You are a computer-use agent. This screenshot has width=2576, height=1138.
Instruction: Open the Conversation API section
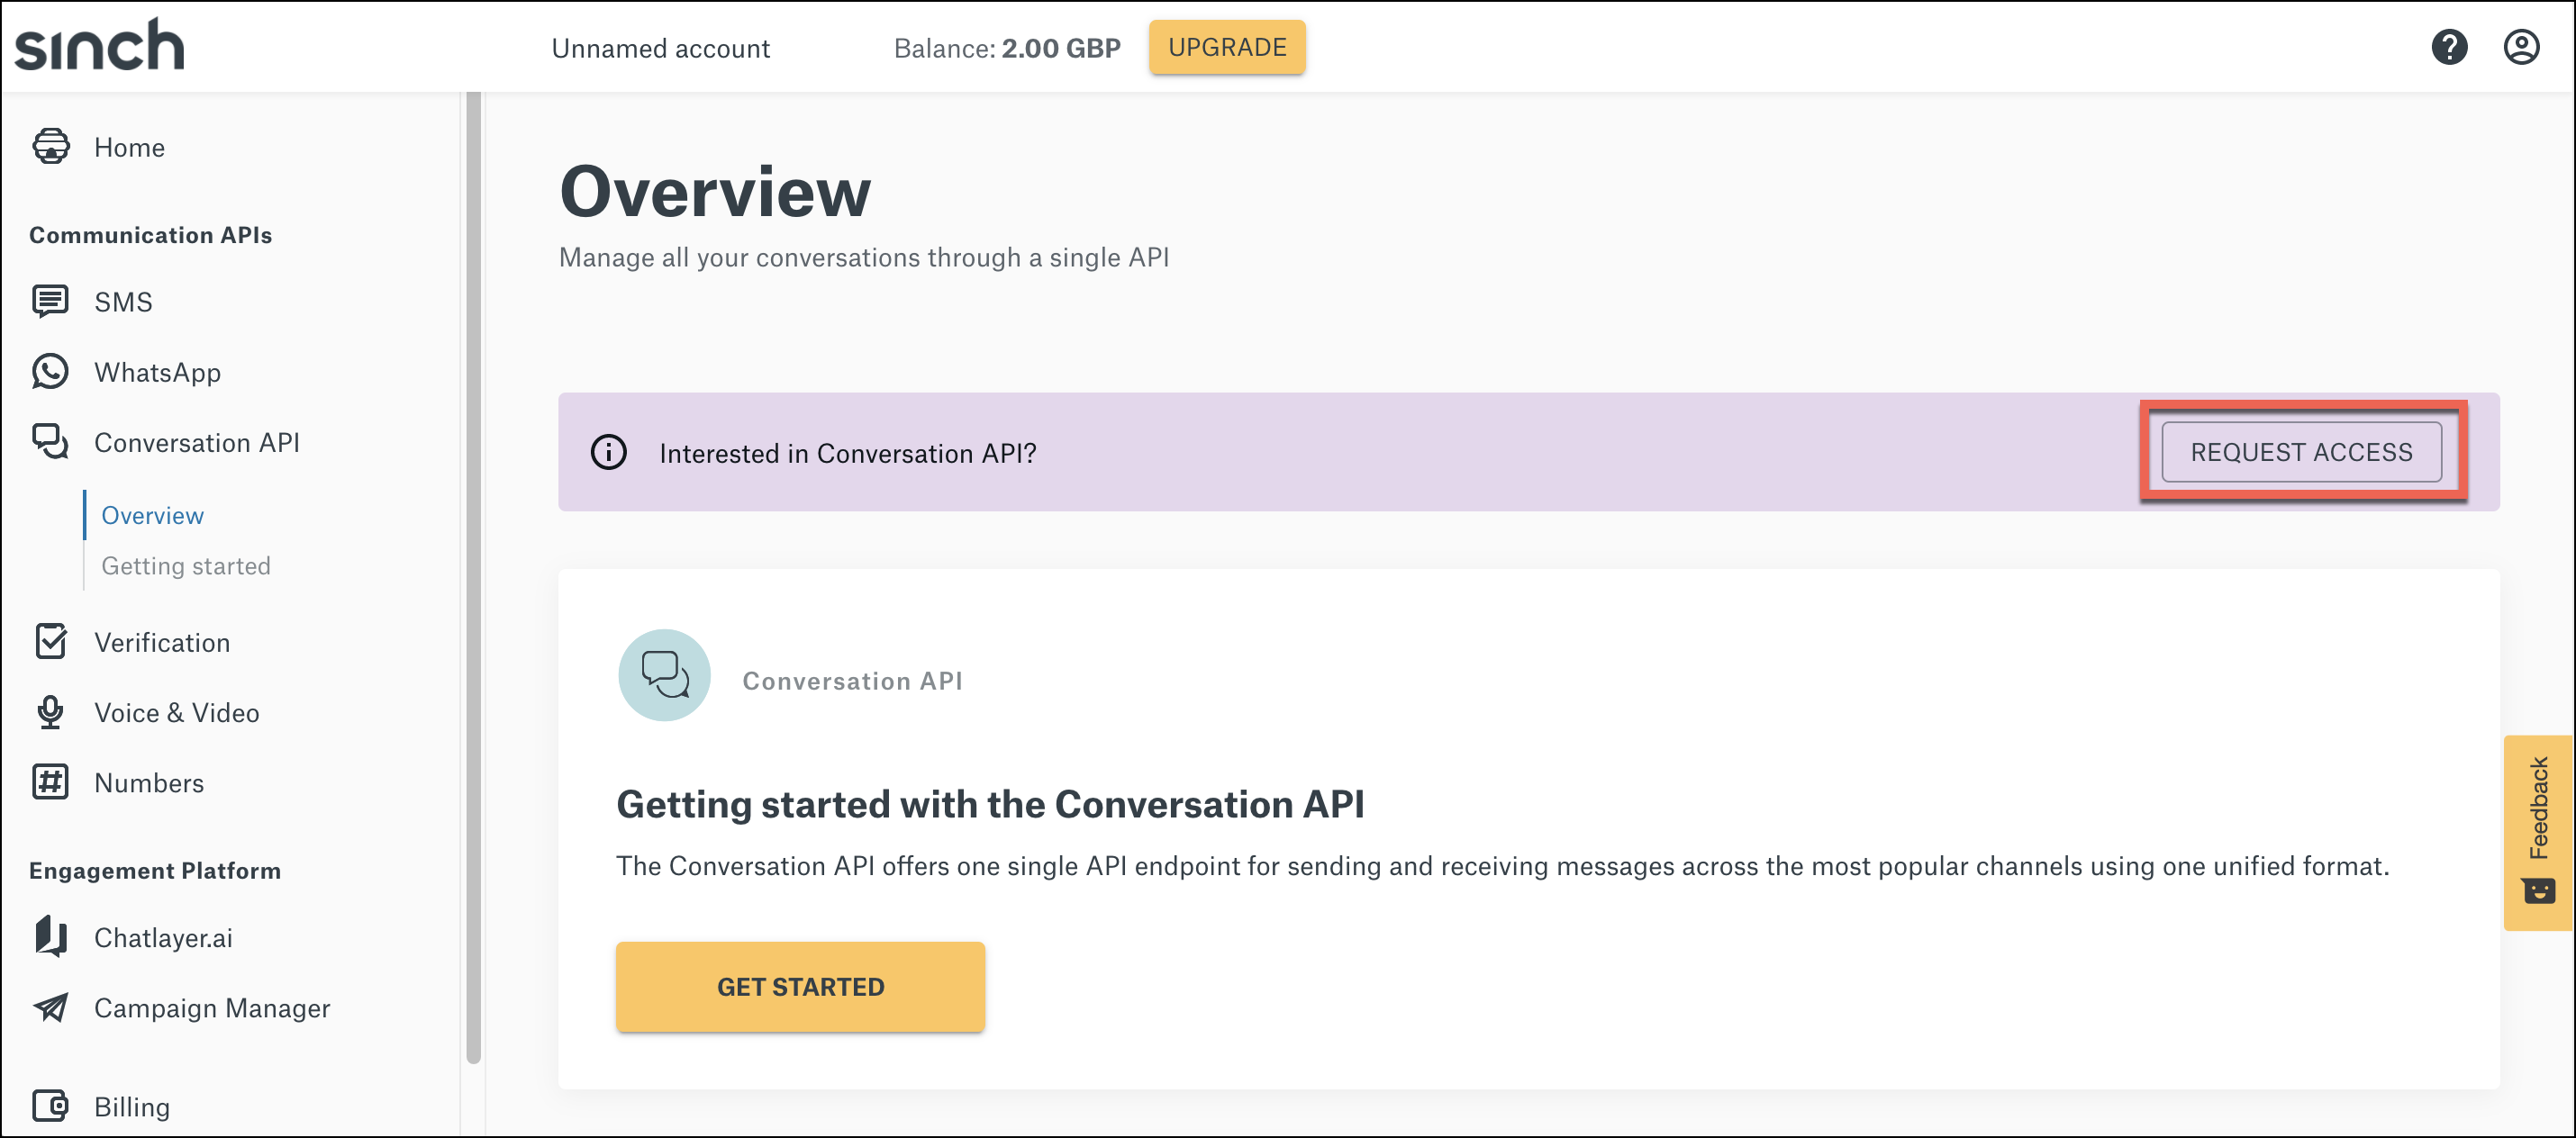(x=196, y=442)
